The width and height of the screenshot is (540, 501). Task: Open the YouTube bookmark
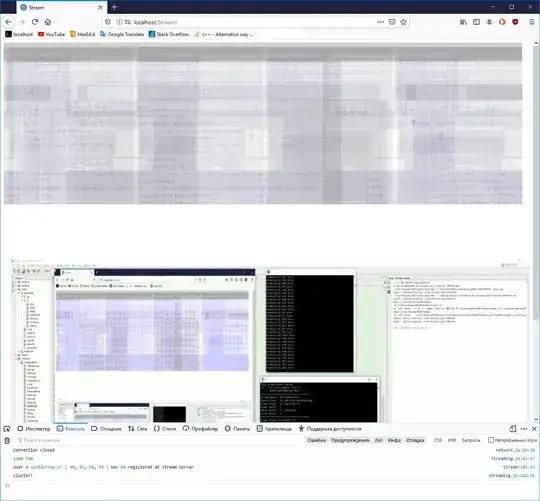click(51, 34)
